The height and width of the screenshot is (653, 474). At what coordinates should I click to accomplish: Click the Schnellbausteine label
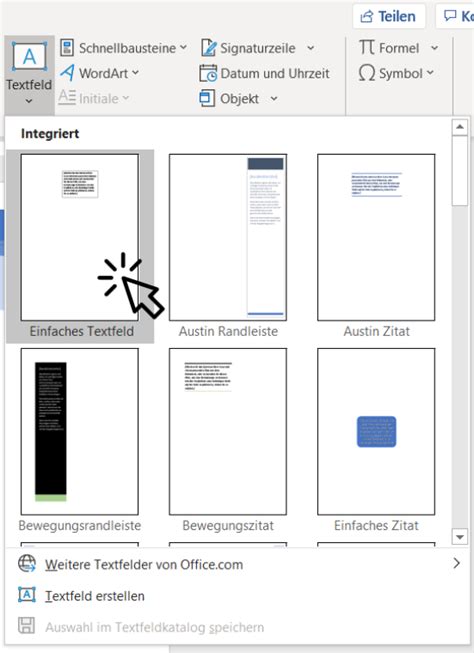(x=127, y=48)
